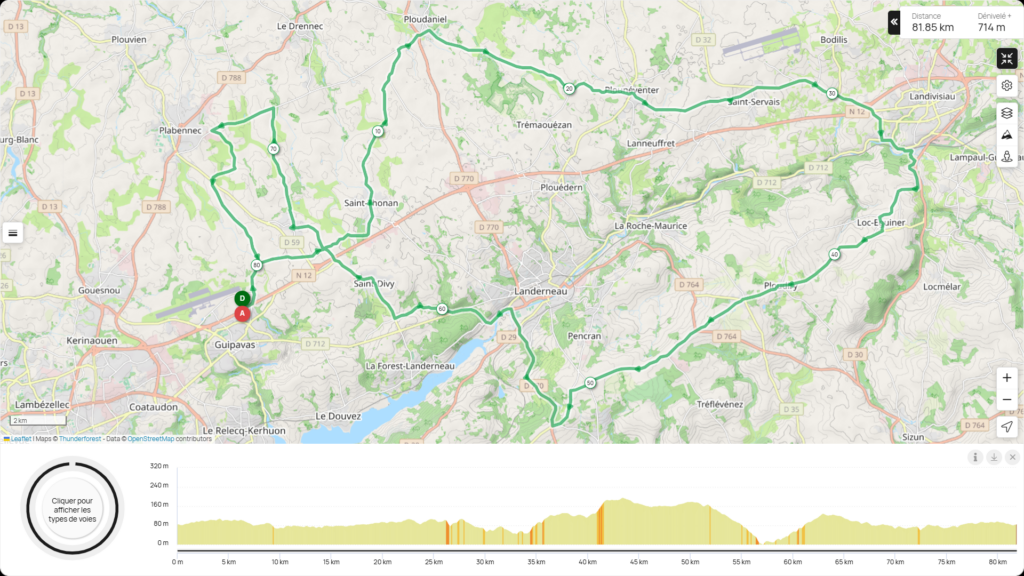The image size is (1024, 576).
Task: Toggle fullscreen map with the shrink icon
Action: pos(1006,59)
